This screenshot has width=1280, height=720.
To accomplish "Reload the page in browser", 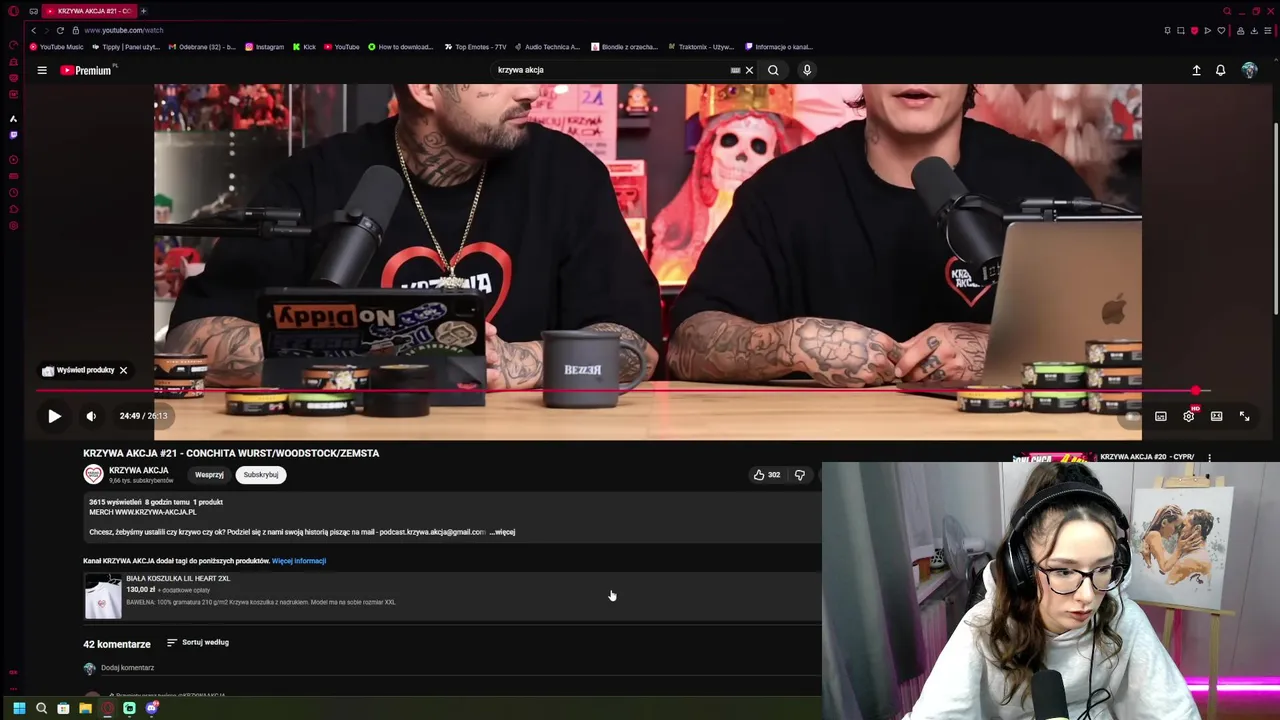I will coord(60,30).
